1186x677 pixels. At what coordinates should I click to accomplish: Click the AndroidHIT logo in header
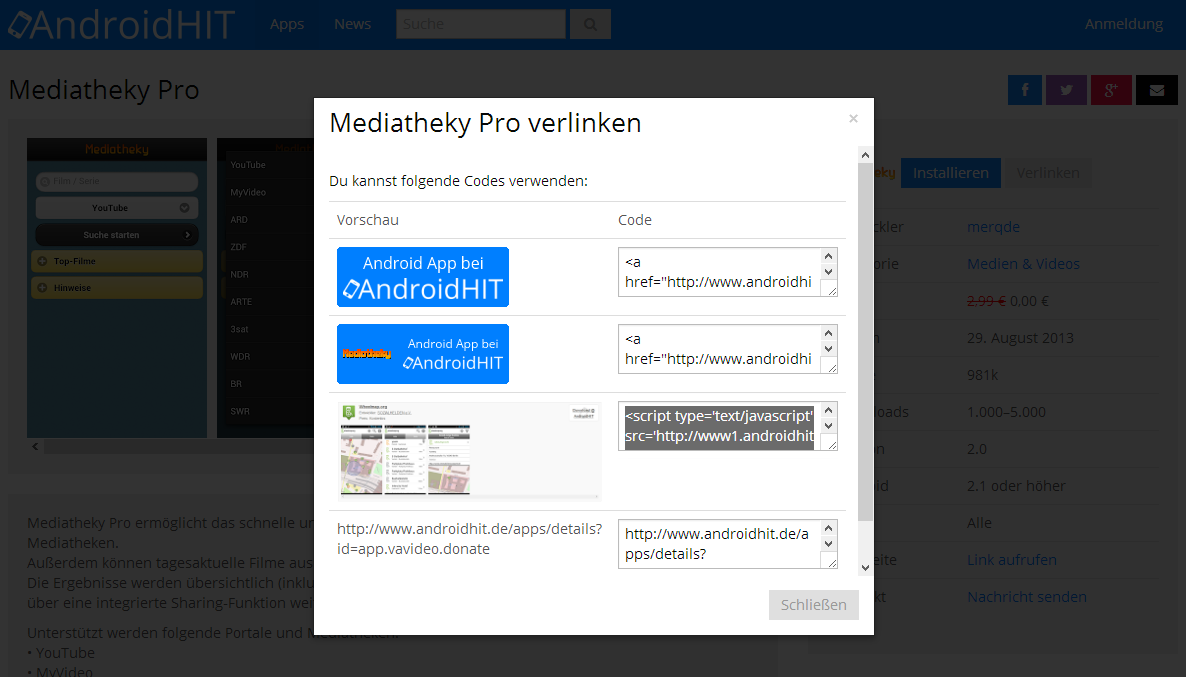pos(120,24)
